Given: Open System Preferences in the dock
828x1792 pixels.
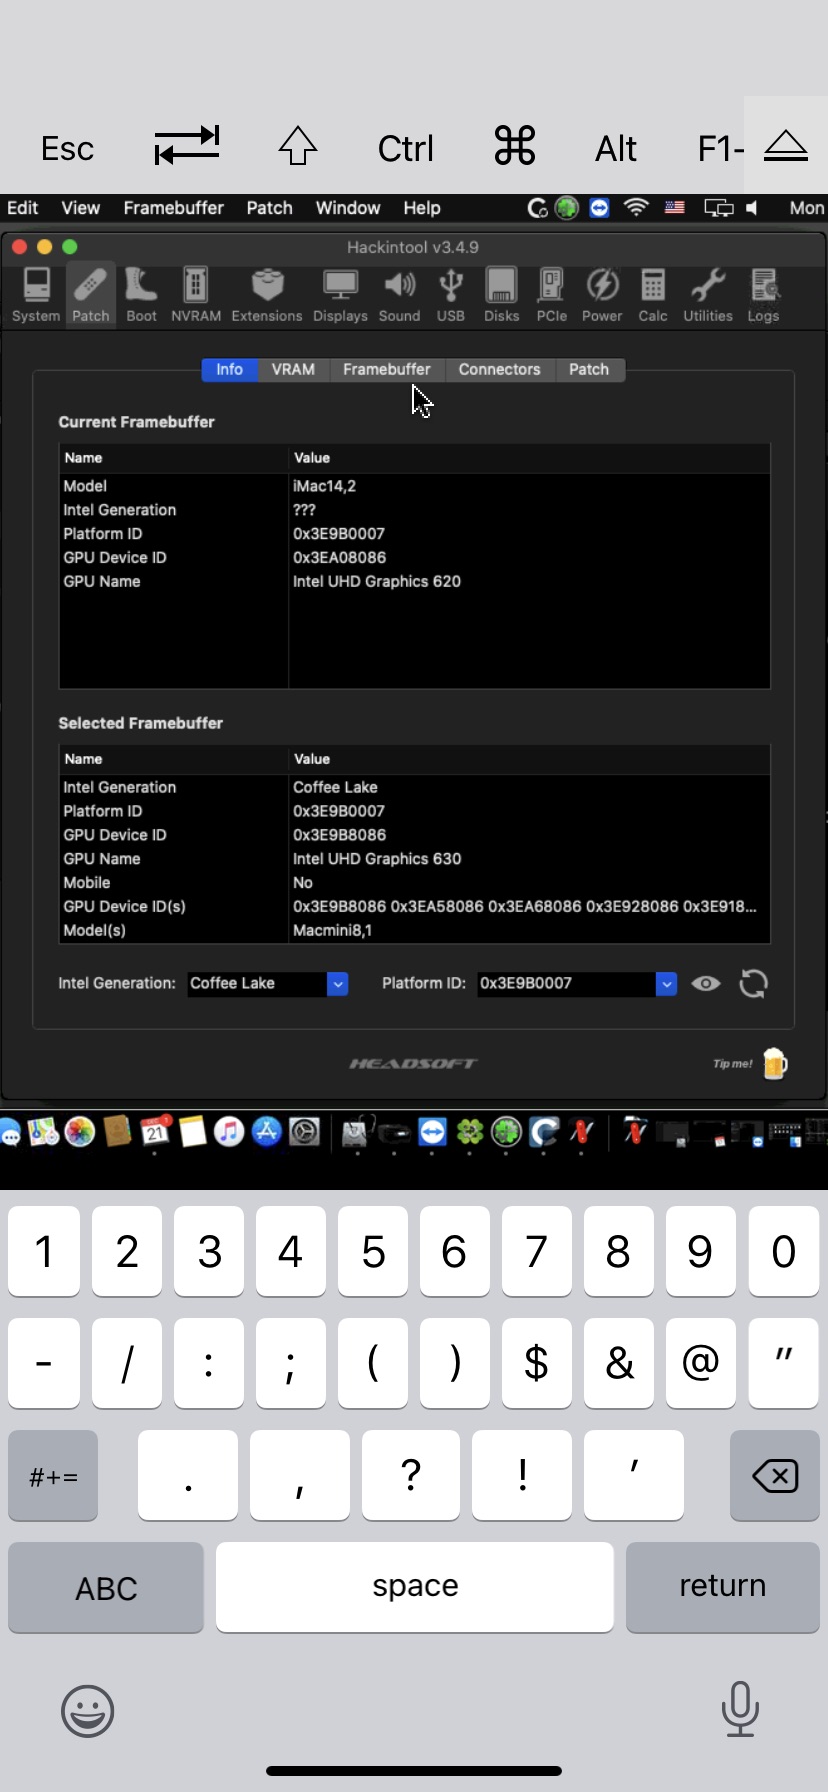Looking at the screenshot, I should [x=304, y=1132].
